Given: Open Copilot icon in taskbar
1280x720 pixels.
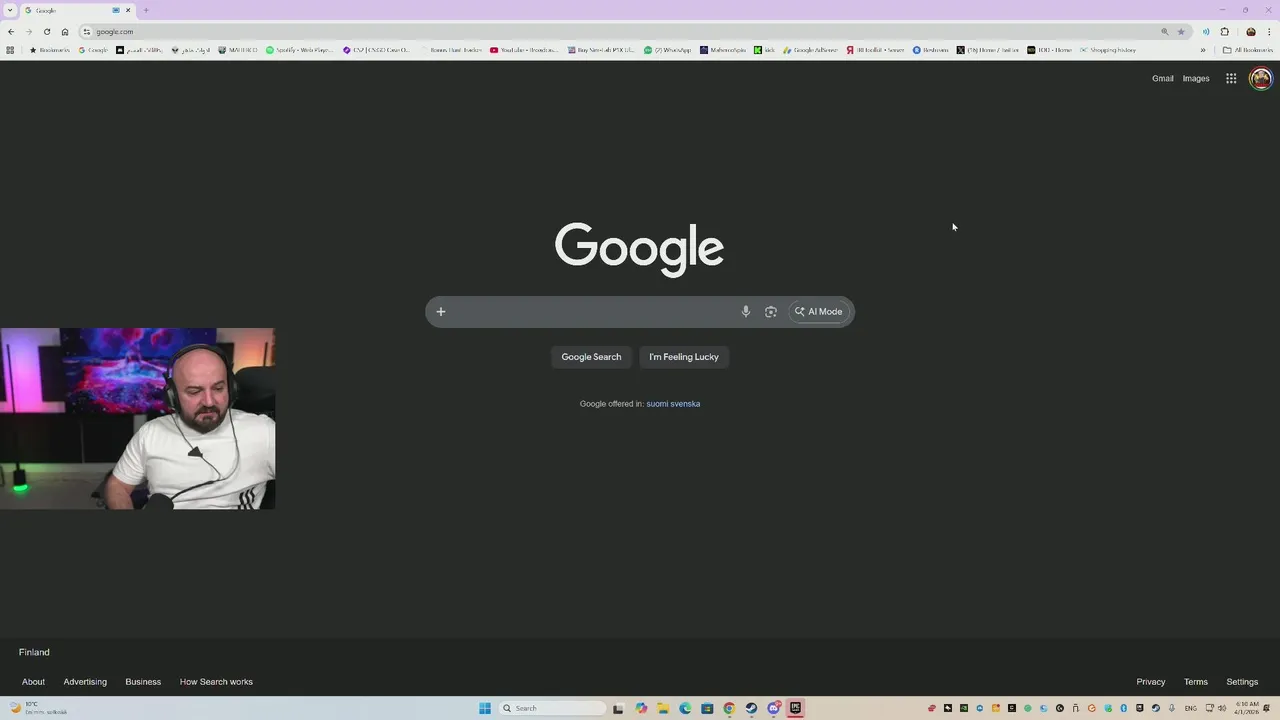Looking at the screenshot, I should tap(641, 708).
